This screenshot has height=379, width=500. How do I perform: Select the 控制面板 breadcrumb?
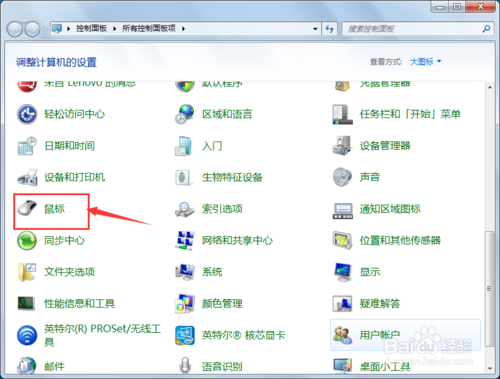point(91,28)
